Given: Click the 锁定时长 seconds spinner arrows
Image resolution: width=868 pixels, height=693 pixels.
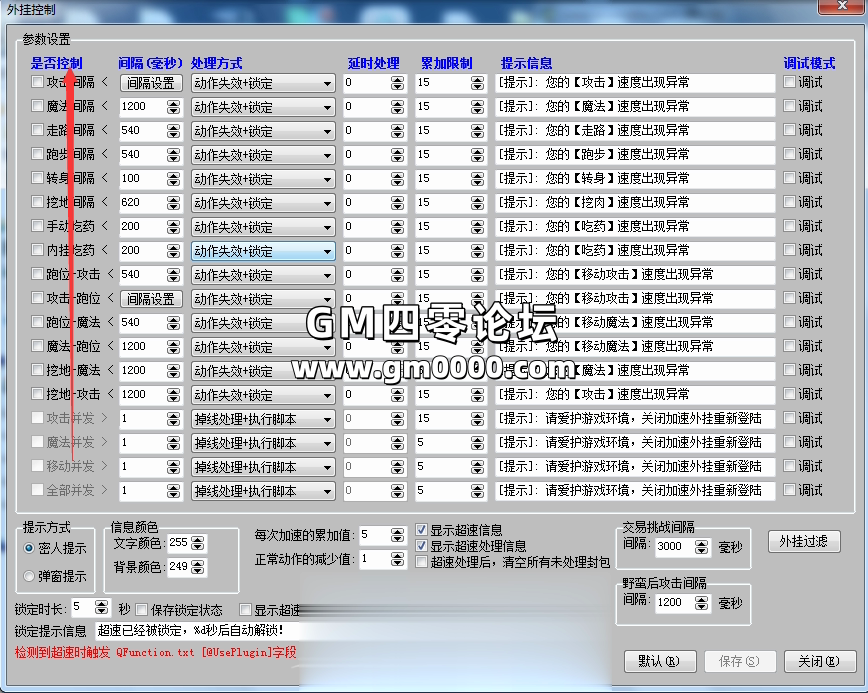Looking at the screenshot, I should tap(102, 608).
